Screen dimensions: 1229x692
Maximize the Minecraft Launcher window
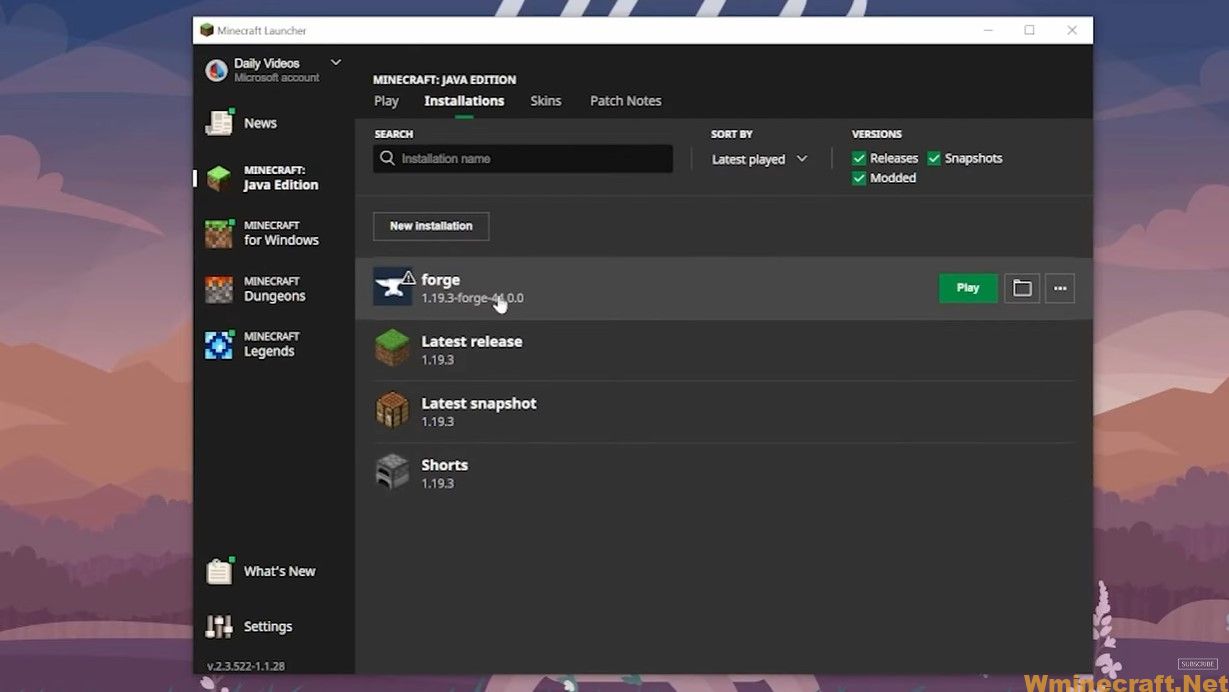[x=1029, y=30]
